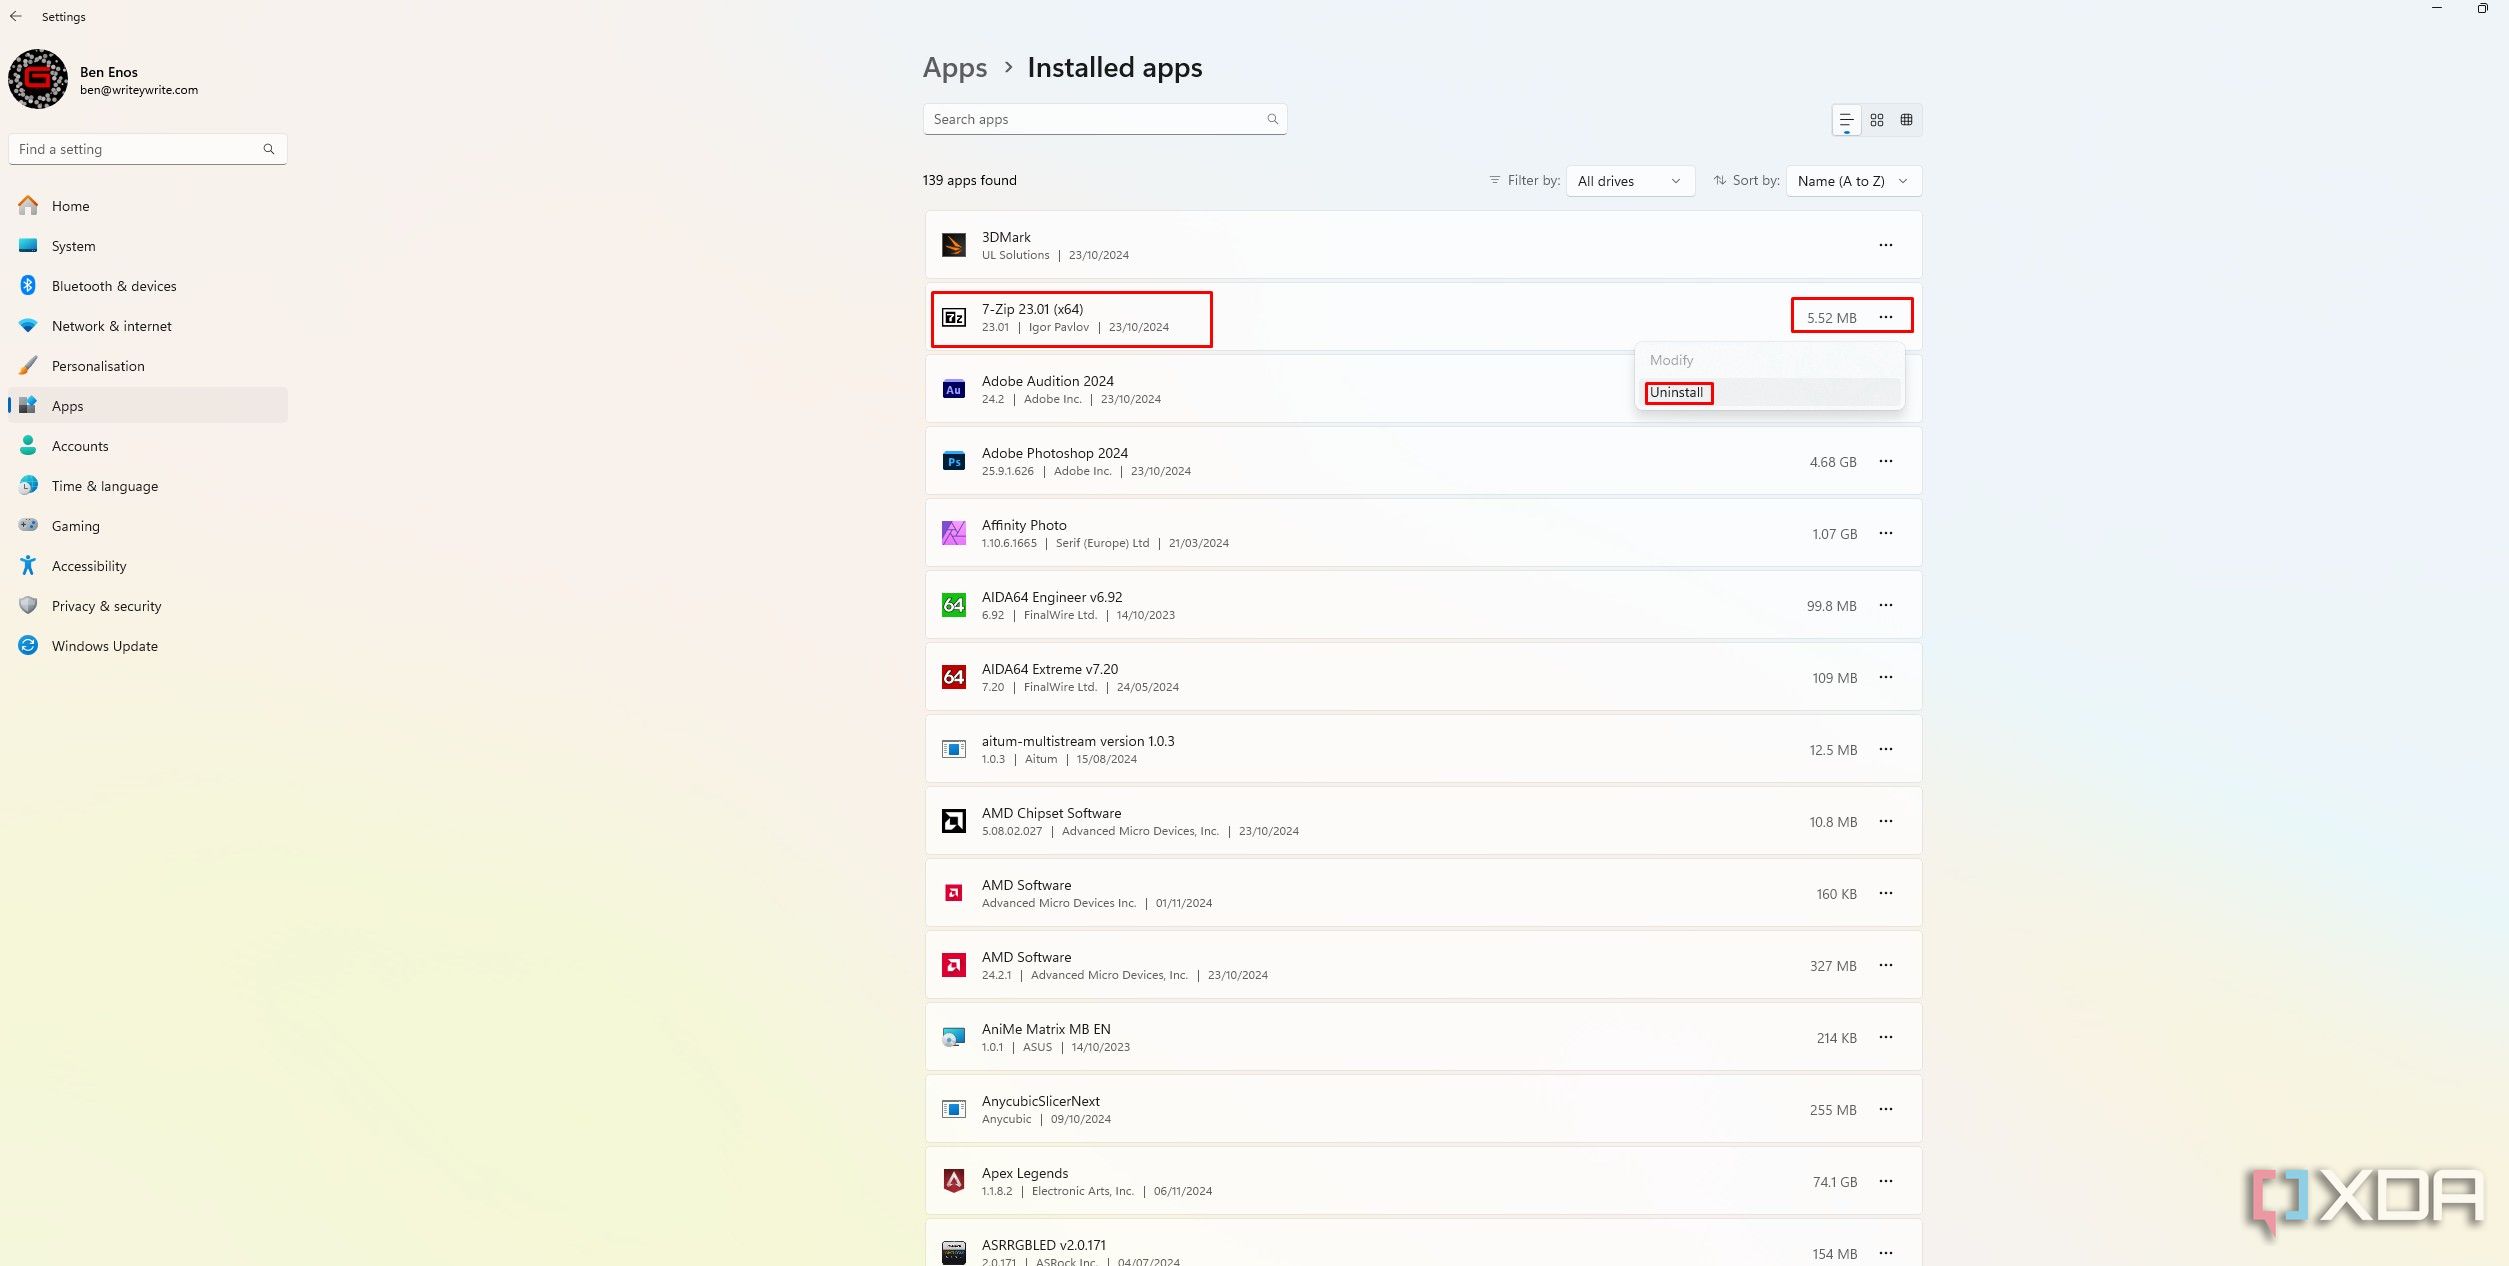Switch to grid view layout

tap(1877, 120)
